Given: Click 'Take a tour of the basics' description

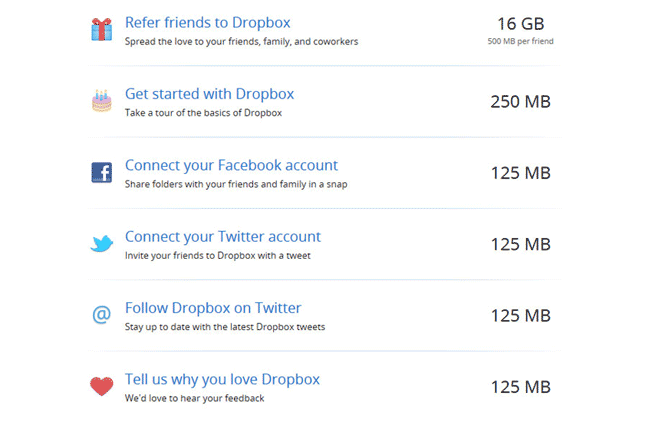Looking at the screenshot, I should [x=203, y=113].
